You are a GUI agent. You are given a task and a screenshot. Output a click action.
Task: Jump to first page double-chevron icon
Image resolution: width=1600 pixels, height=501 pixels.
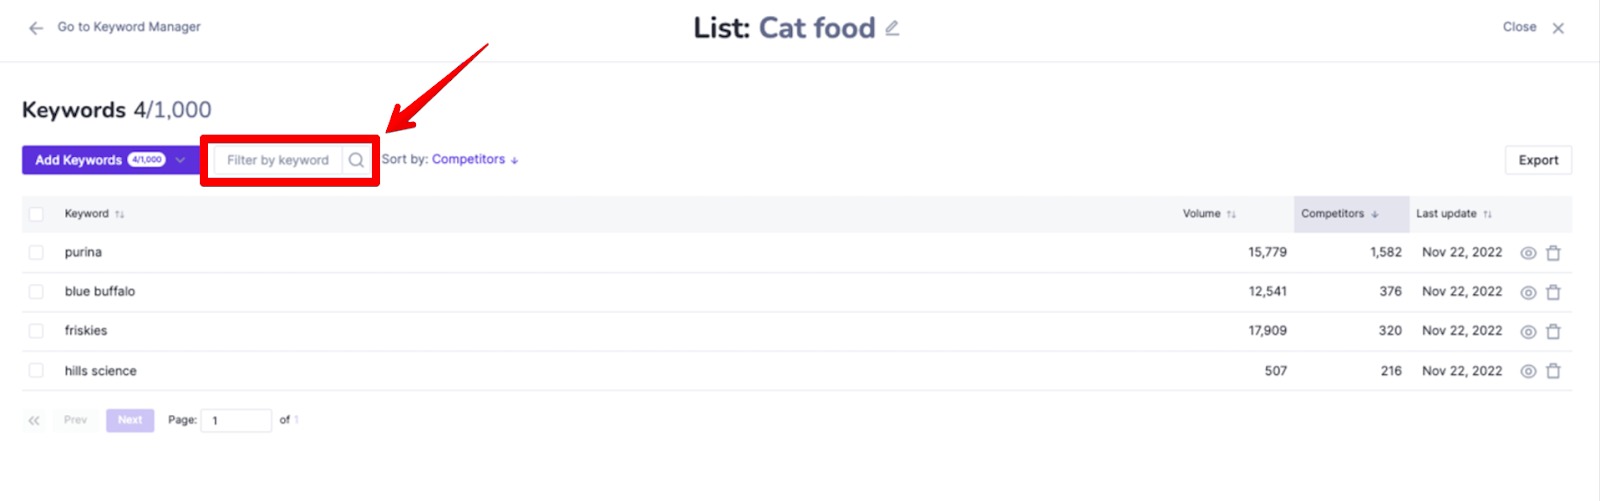(34, 421)
